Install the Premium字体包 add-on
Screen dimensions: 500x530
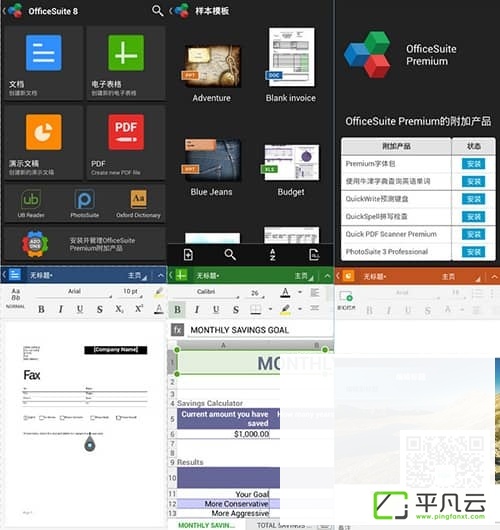pos(473,164)
